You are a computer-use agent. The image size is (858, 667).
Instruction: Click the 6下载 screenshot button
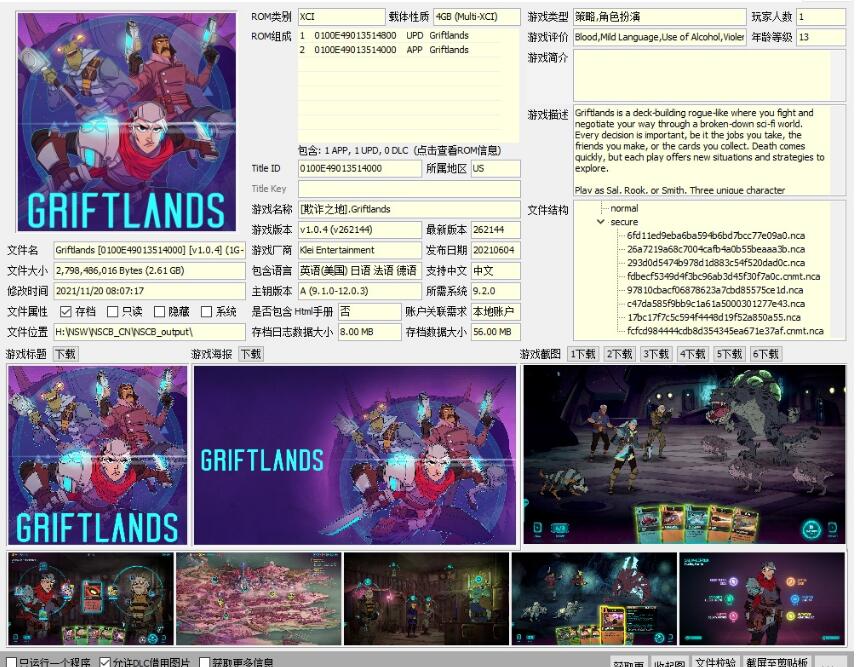click(x=765, y=354)
